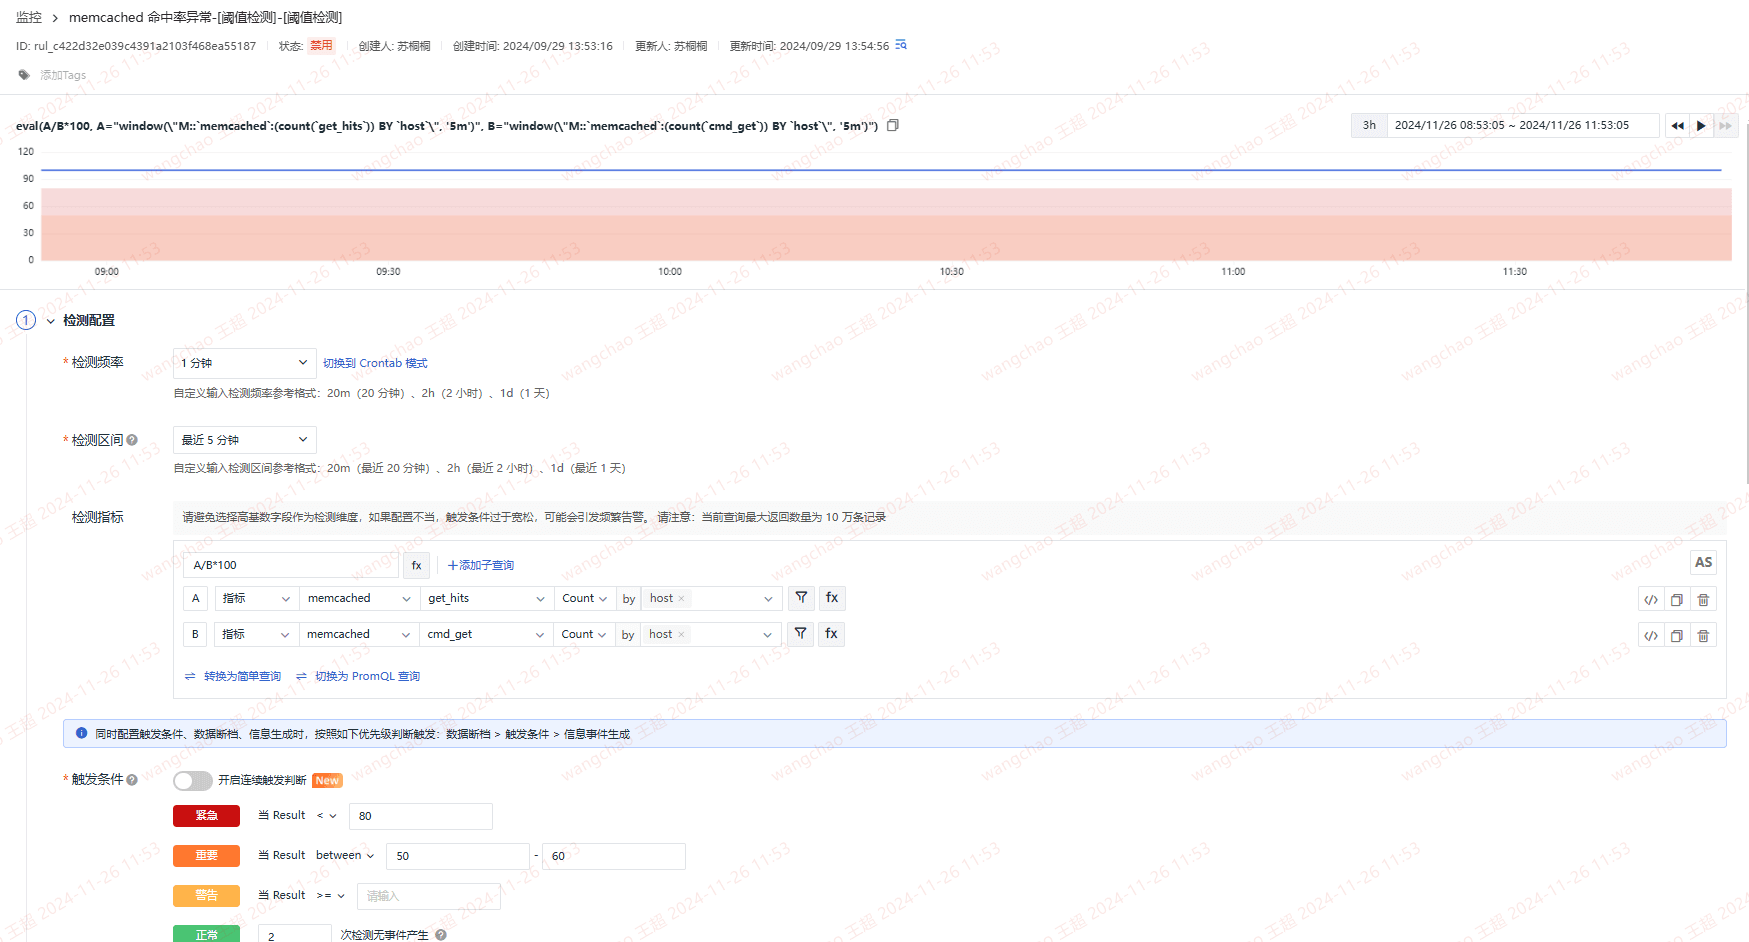1749x942 pixels.
Task: Open the filter icon for query A
Action: 801,598
